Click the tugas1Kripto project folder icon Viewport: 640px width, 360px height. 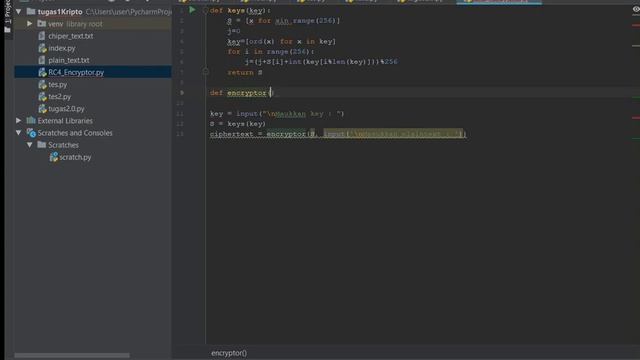tap(31, 11)
